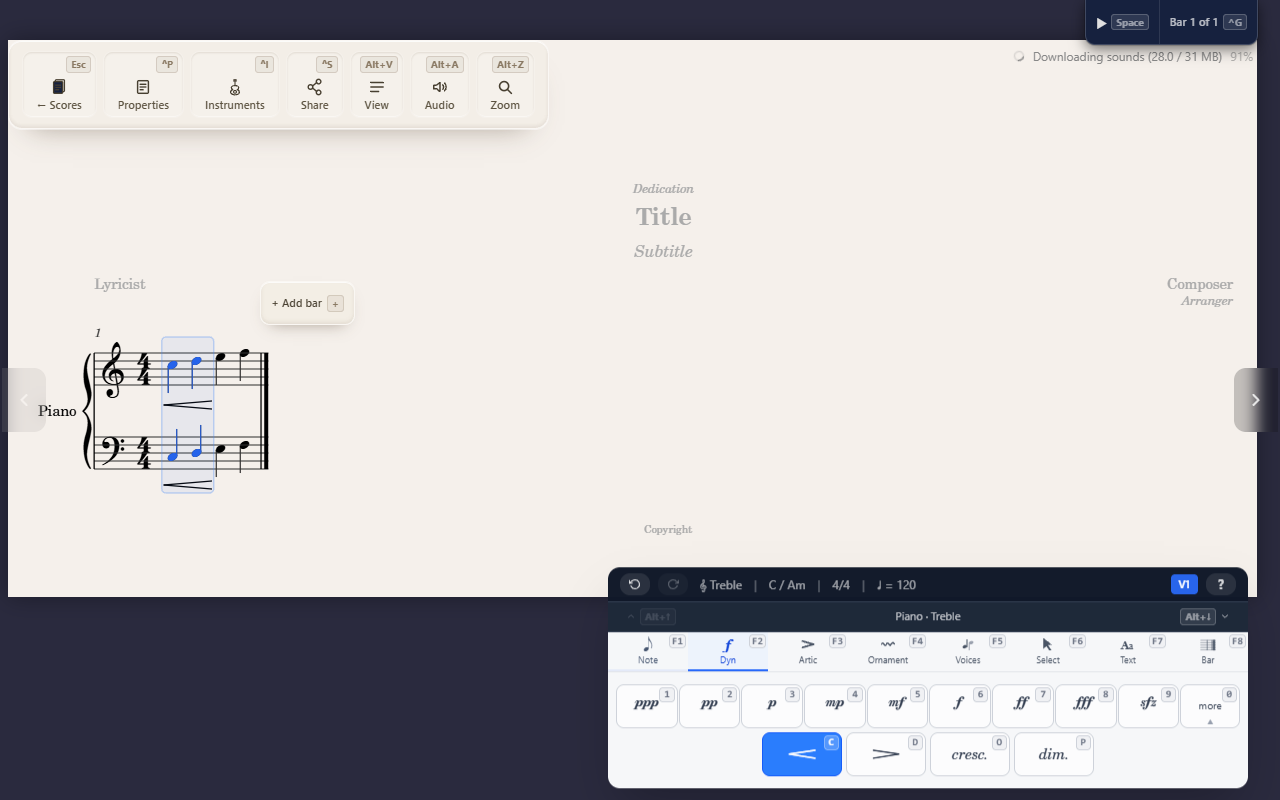This screenshot has width=1280, height=800.
Task: Edit the Copyright placeholder
Action: 668,529
